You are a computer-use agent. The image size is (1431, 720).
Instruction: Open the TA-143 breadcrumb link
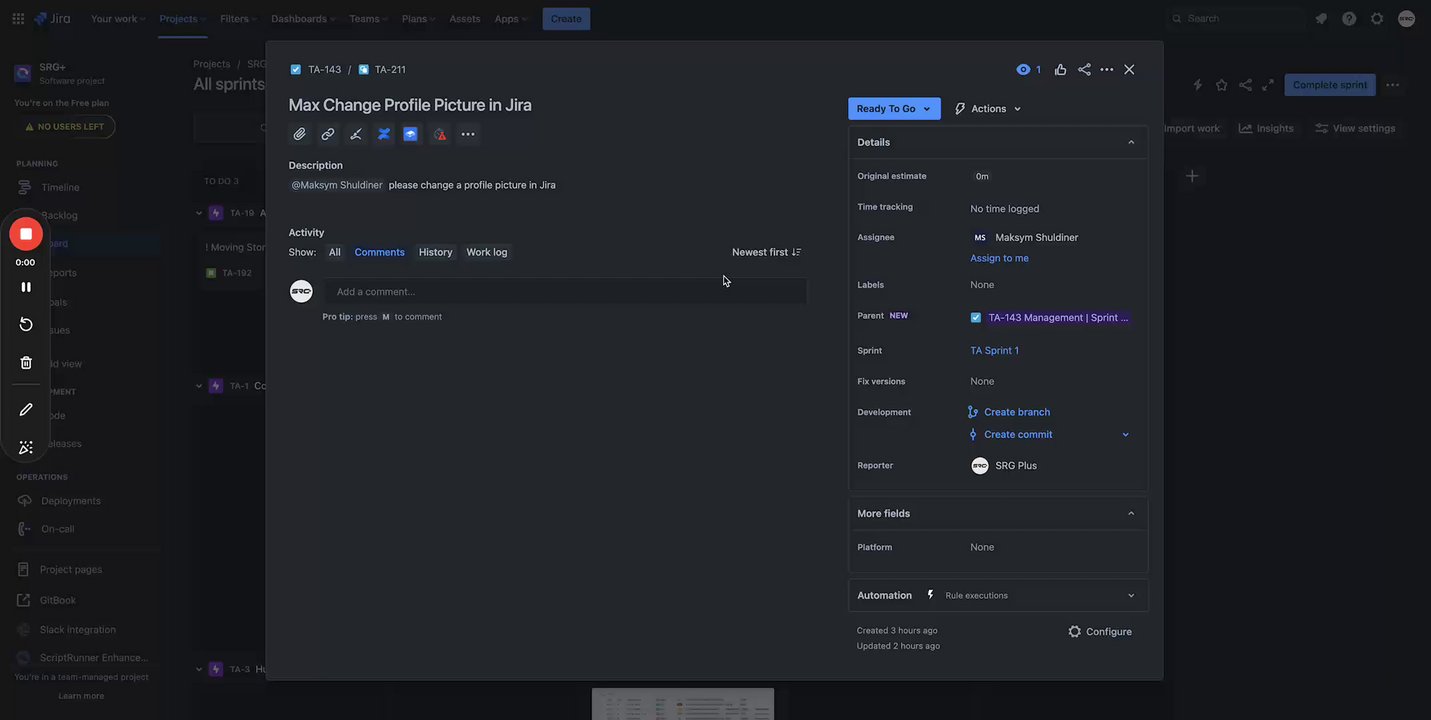click(324, 70)
